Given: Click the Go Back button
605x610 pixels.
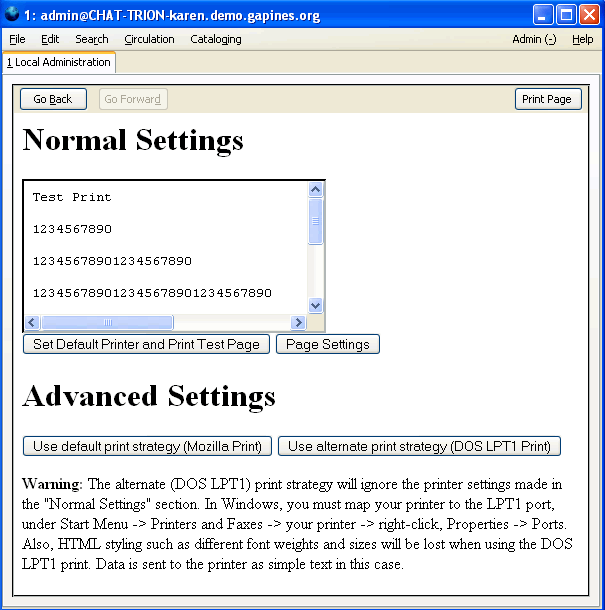Looking at the screenshot, I should (x=53, y=99).
